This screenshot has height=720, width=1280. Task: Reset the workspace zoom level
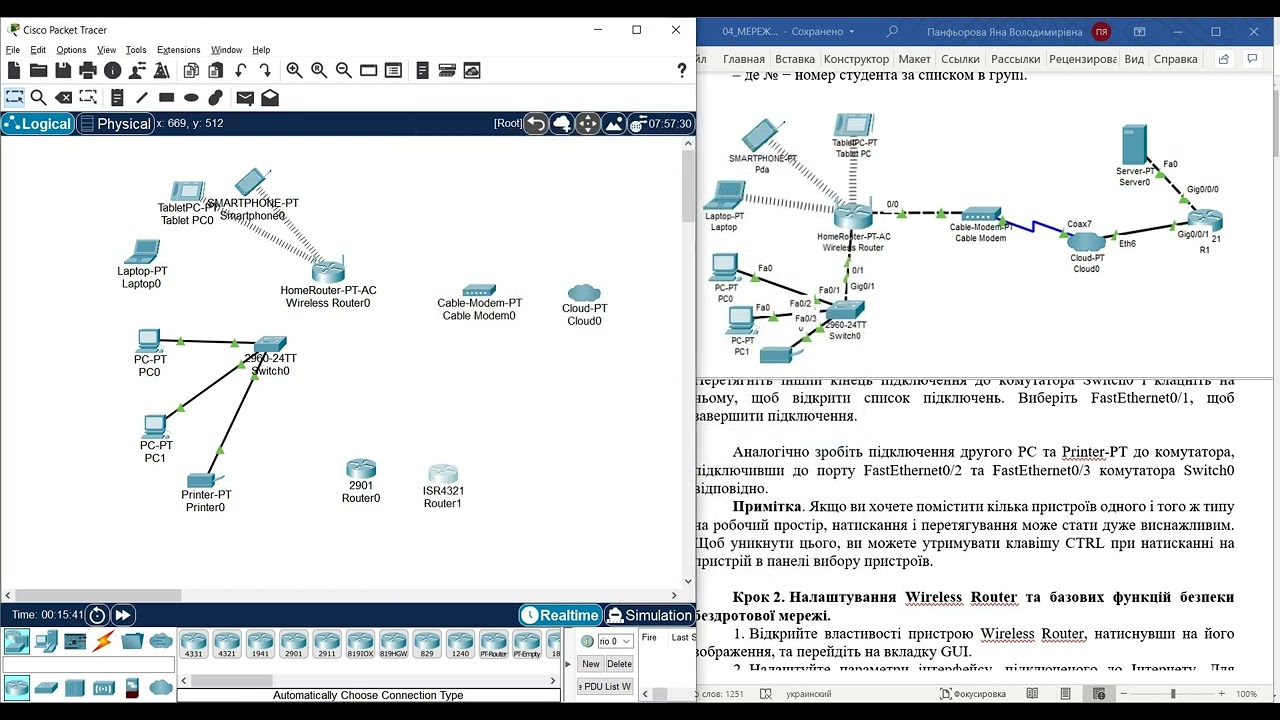click(x=319, y=70)
